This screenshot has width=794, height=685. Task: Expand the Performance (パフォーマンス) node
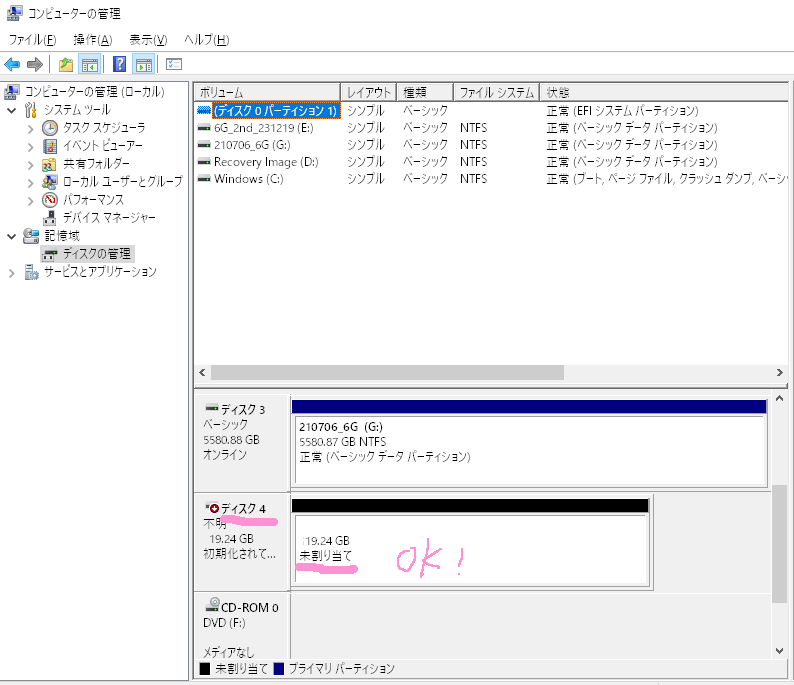tap(30, 202)
